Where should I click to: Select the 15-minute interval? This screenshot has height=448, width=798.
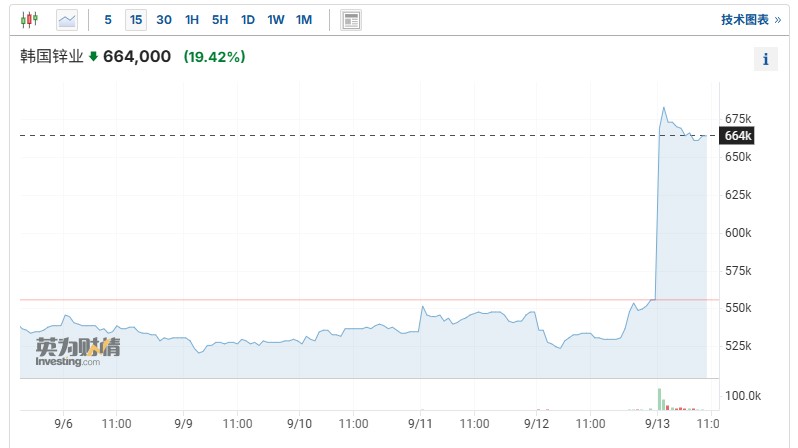(x=135, y=19)
